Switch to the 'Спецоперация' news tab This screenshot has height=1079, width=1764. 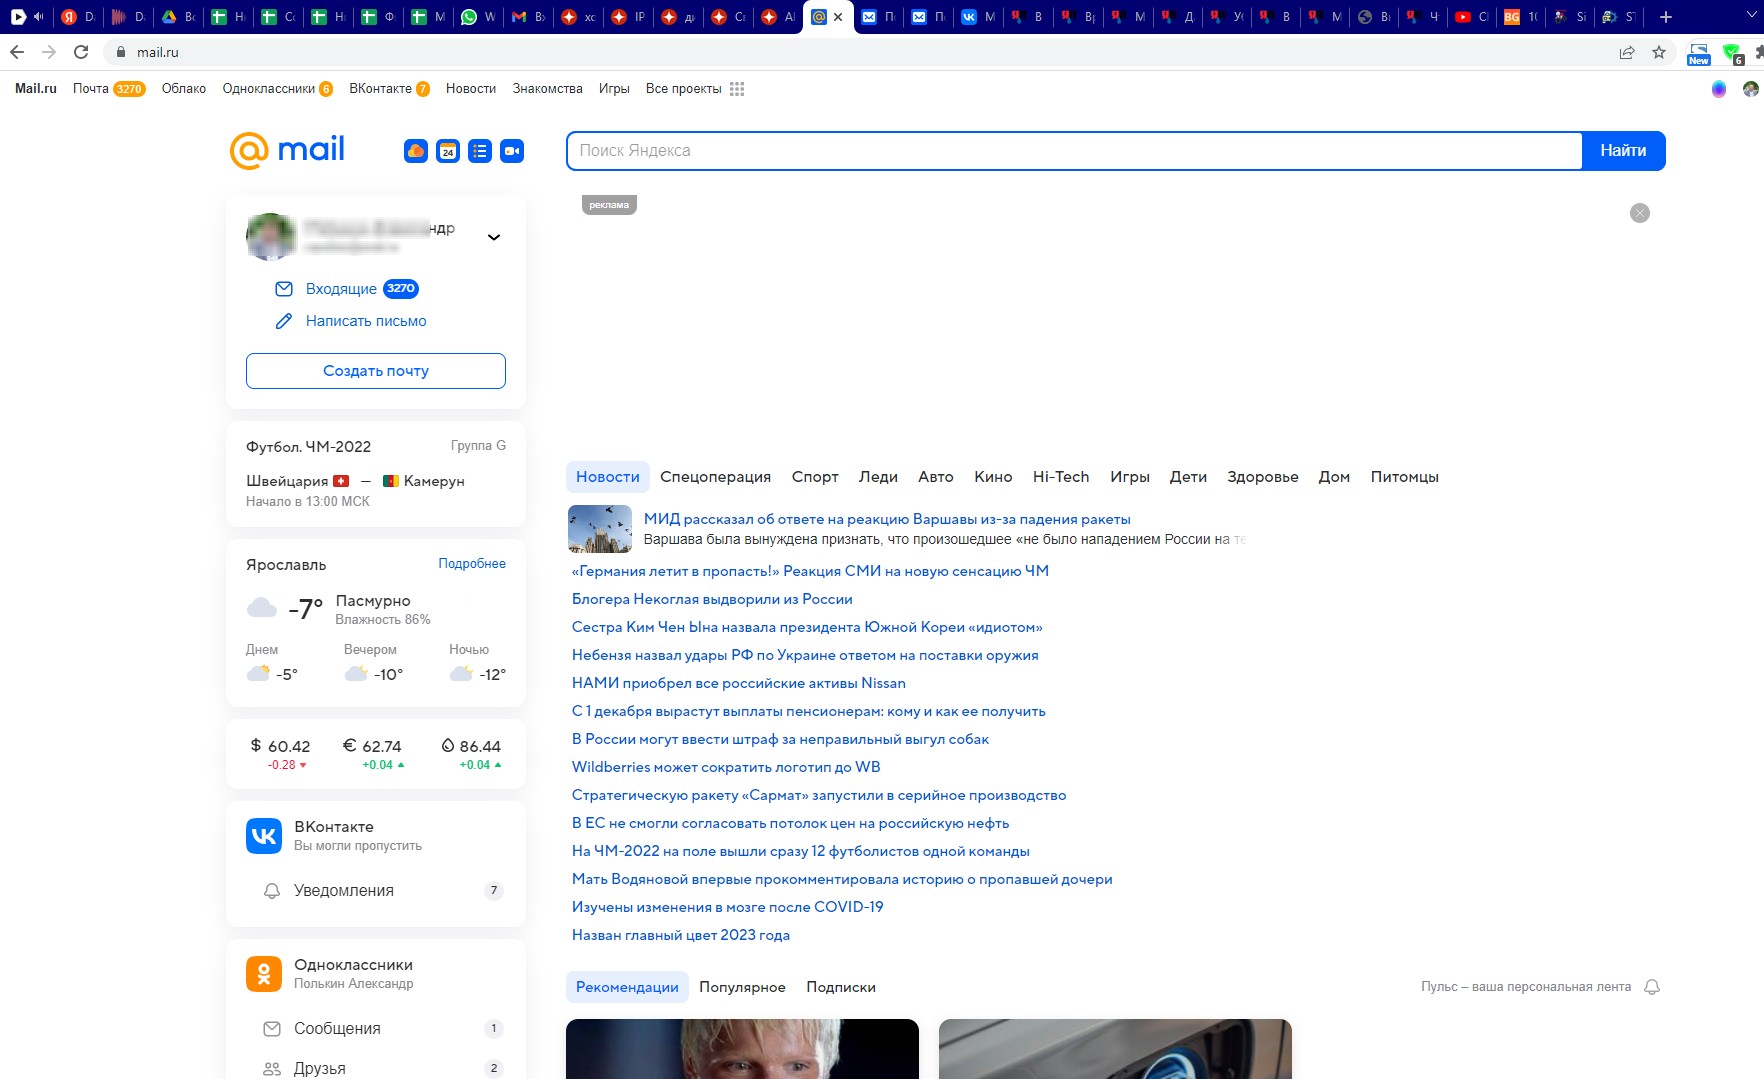coord(715,477)
